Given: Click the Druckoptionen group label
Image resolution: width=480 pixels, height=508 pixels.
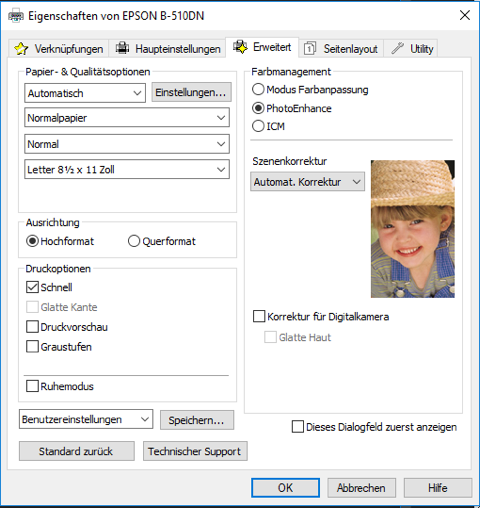Looking at the screenshot, I should [x=58, y=269].
